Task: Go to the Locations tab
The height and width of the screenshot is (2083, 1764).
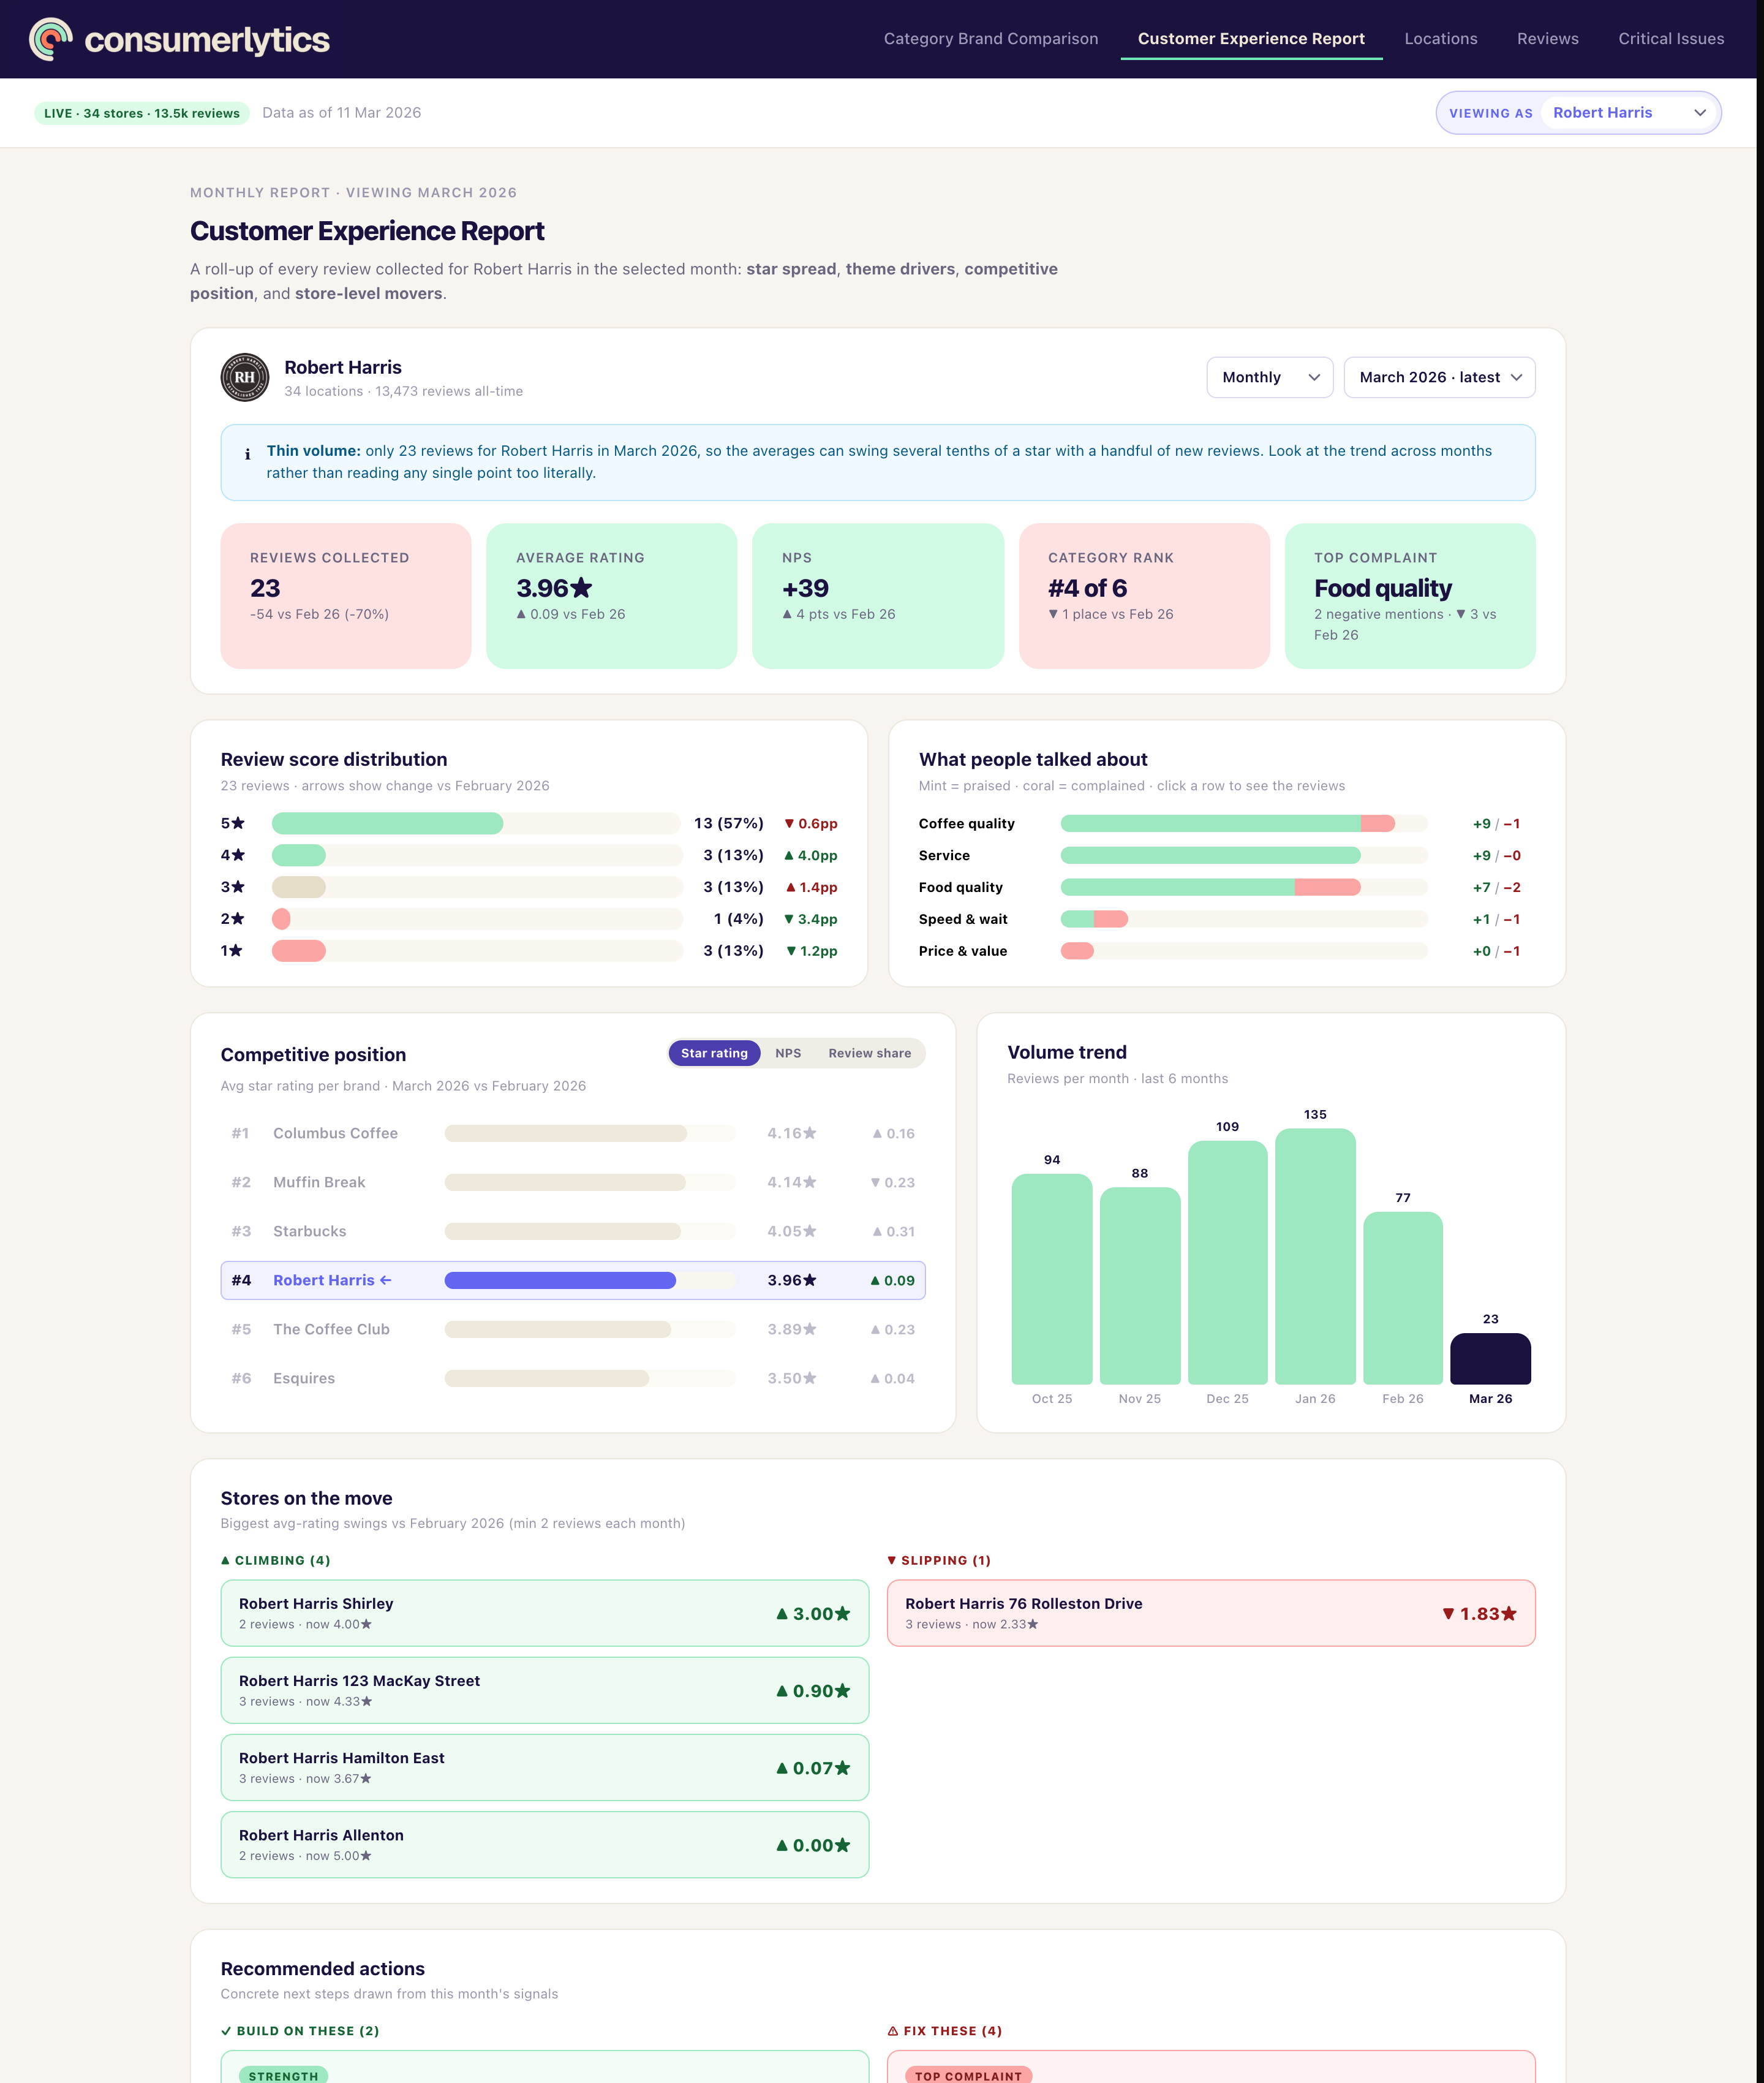Action: [1440, 39]
